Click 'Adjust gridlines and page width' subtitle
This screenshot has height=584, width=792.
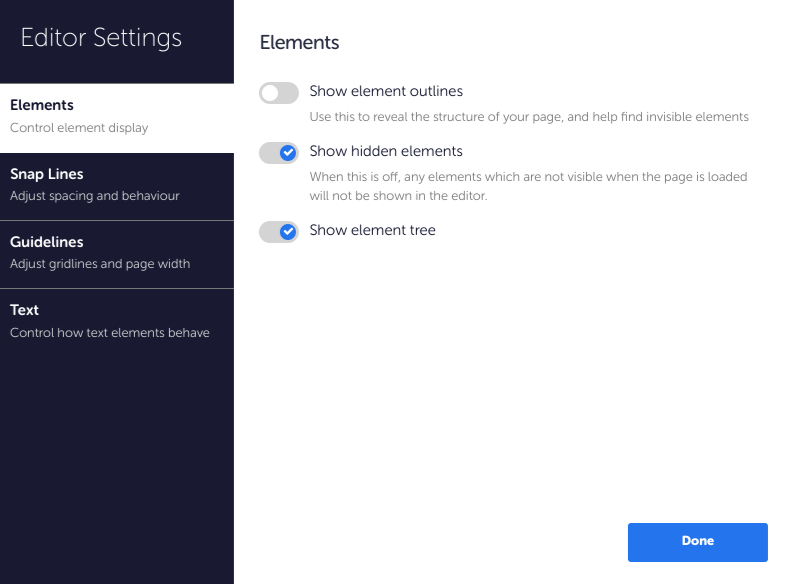[100, 264]
